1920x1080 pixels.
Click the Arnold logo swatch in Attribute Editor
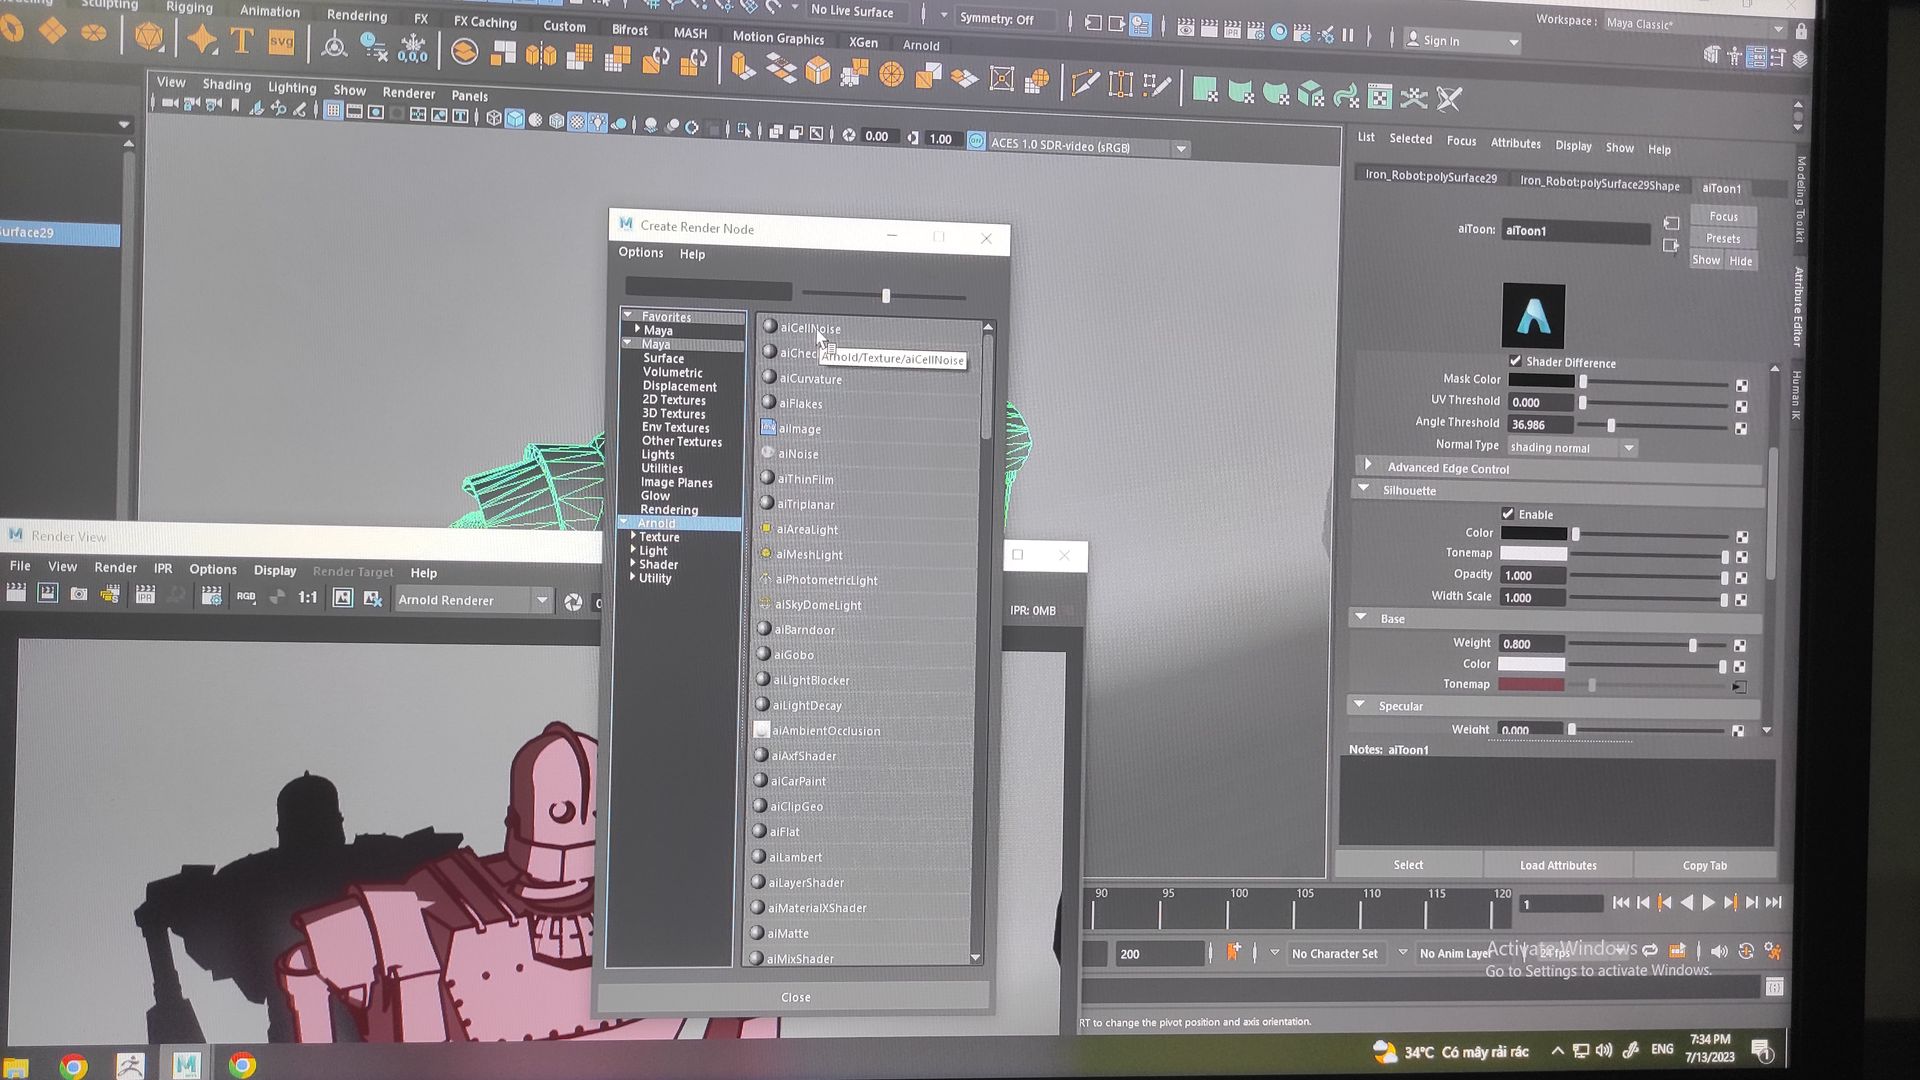(x=1533, y=316)
